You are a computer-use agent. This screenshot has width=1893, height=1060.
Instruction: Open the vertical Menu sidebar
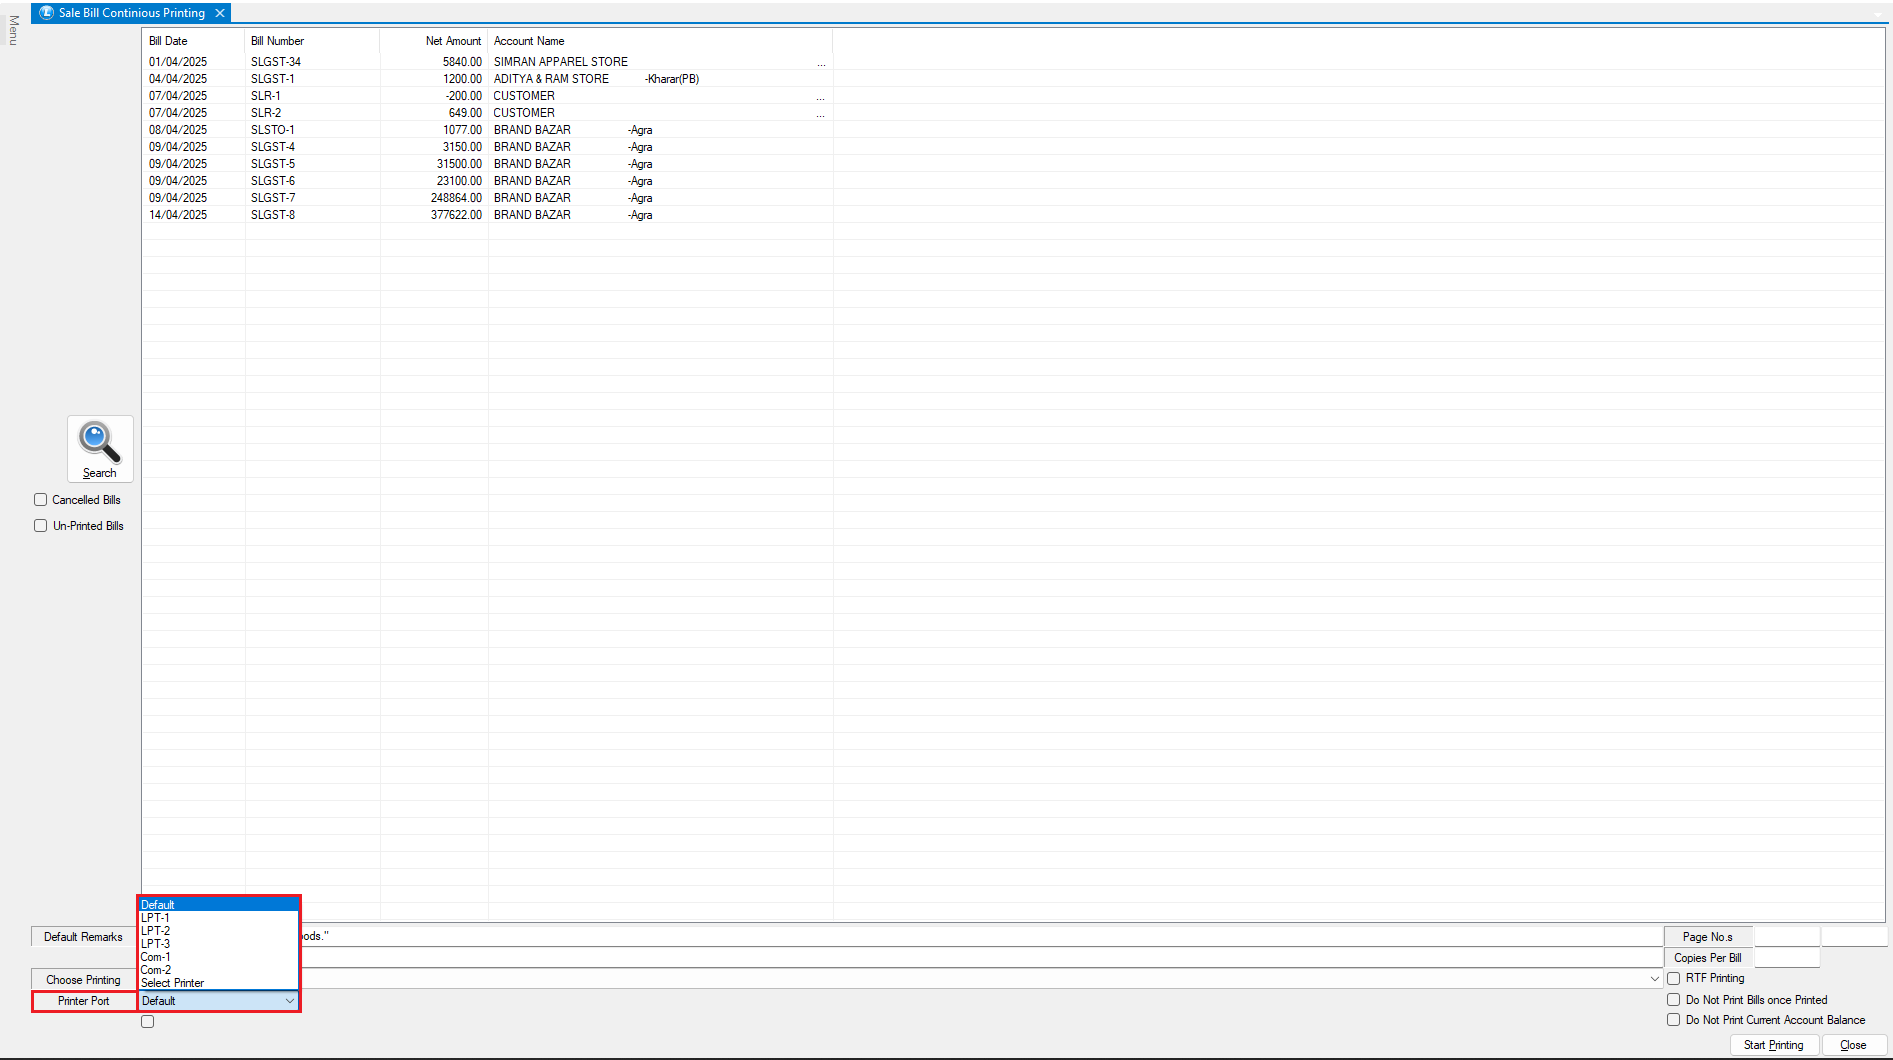pos(13,30)
